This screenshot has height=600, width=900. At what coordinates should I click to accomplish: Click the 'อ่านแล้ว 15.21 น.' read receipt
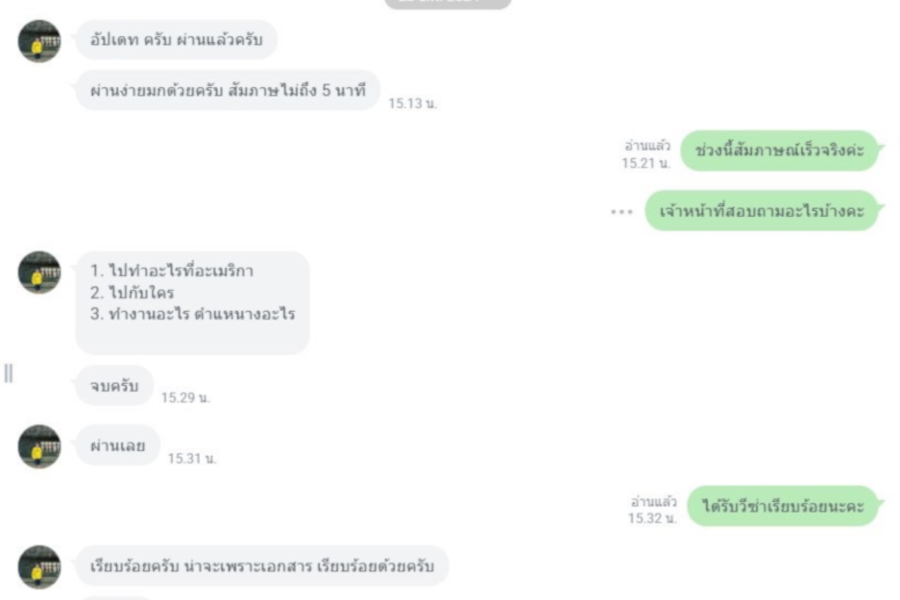646,154
